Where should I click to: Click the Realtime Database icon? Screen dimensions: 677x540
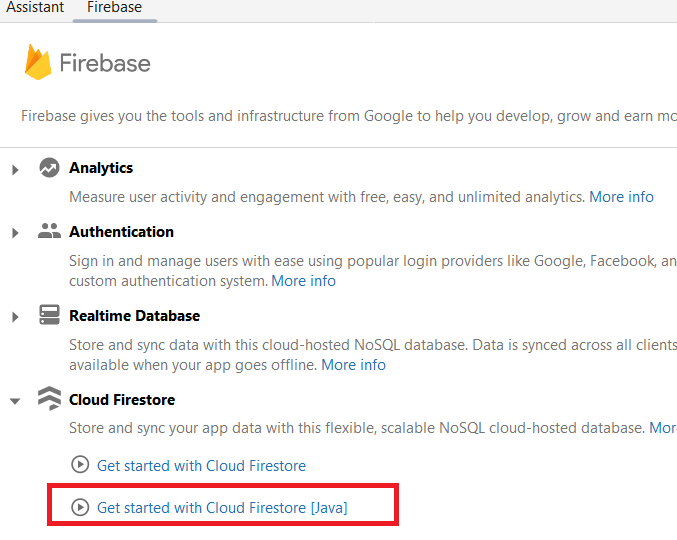[49, 316]
